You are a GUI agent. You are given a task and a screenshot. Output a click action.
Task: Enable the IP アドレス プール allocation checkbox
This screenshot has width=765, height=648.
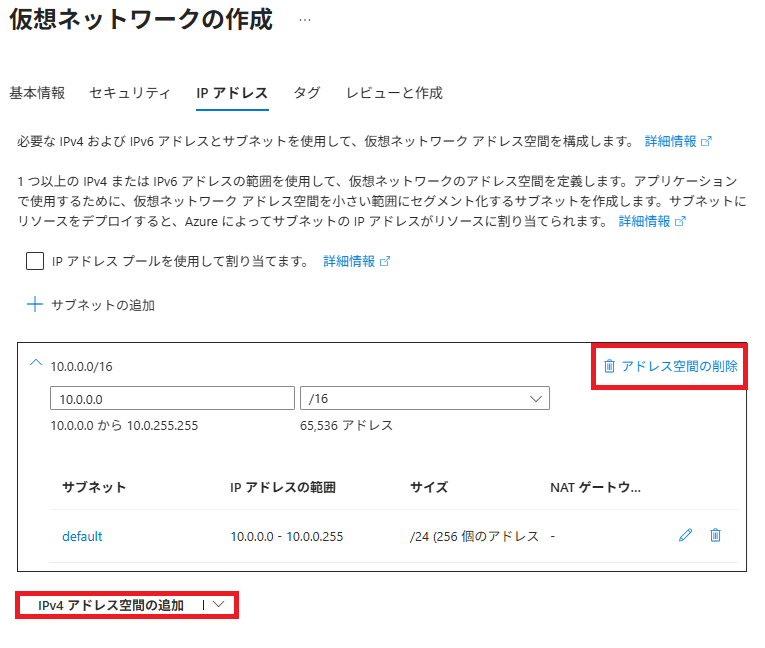coord(35,261)
